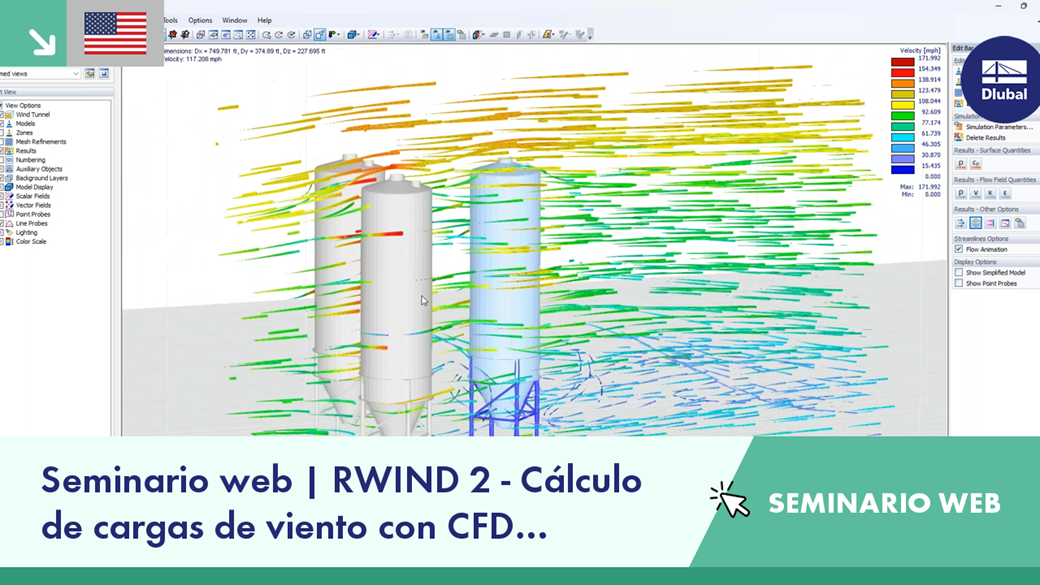Disable the Flow Animation checkbox

click(958, 249)
